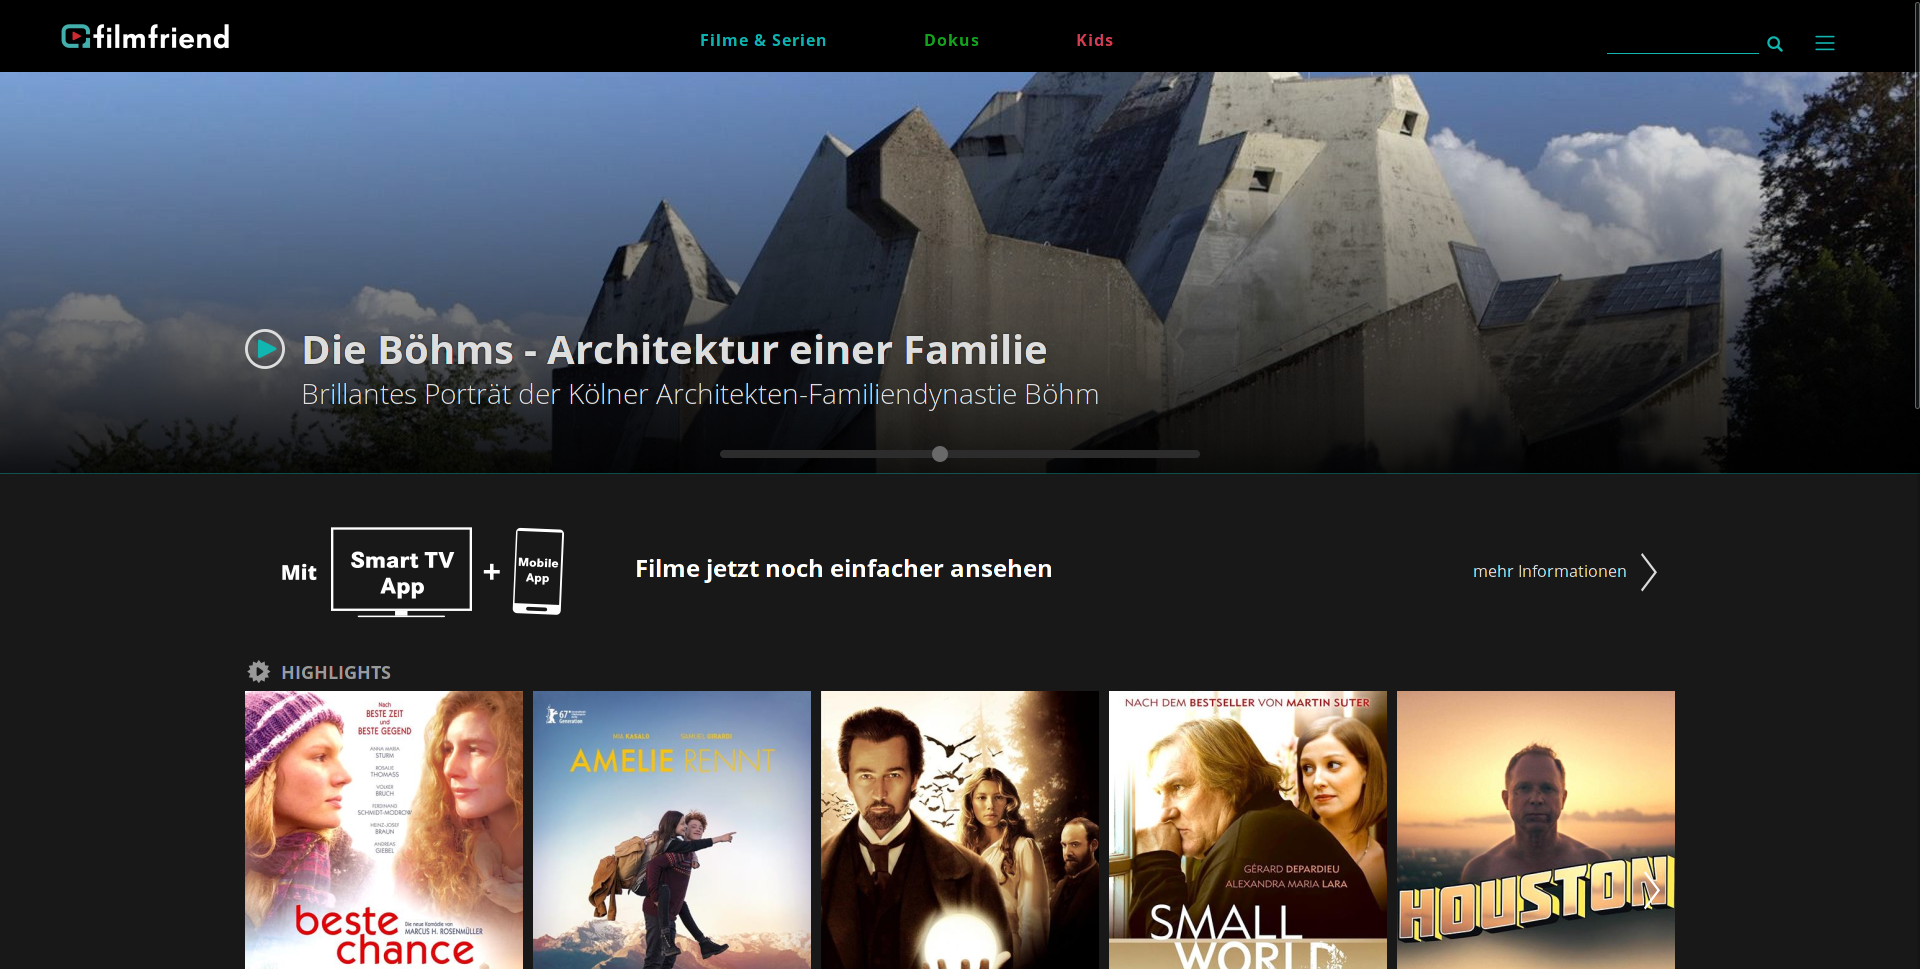This screenshot has width=1920, height=969.
Task: Expand mehr Informationen arrow chevron
Action: click(x=1649, y=572)
